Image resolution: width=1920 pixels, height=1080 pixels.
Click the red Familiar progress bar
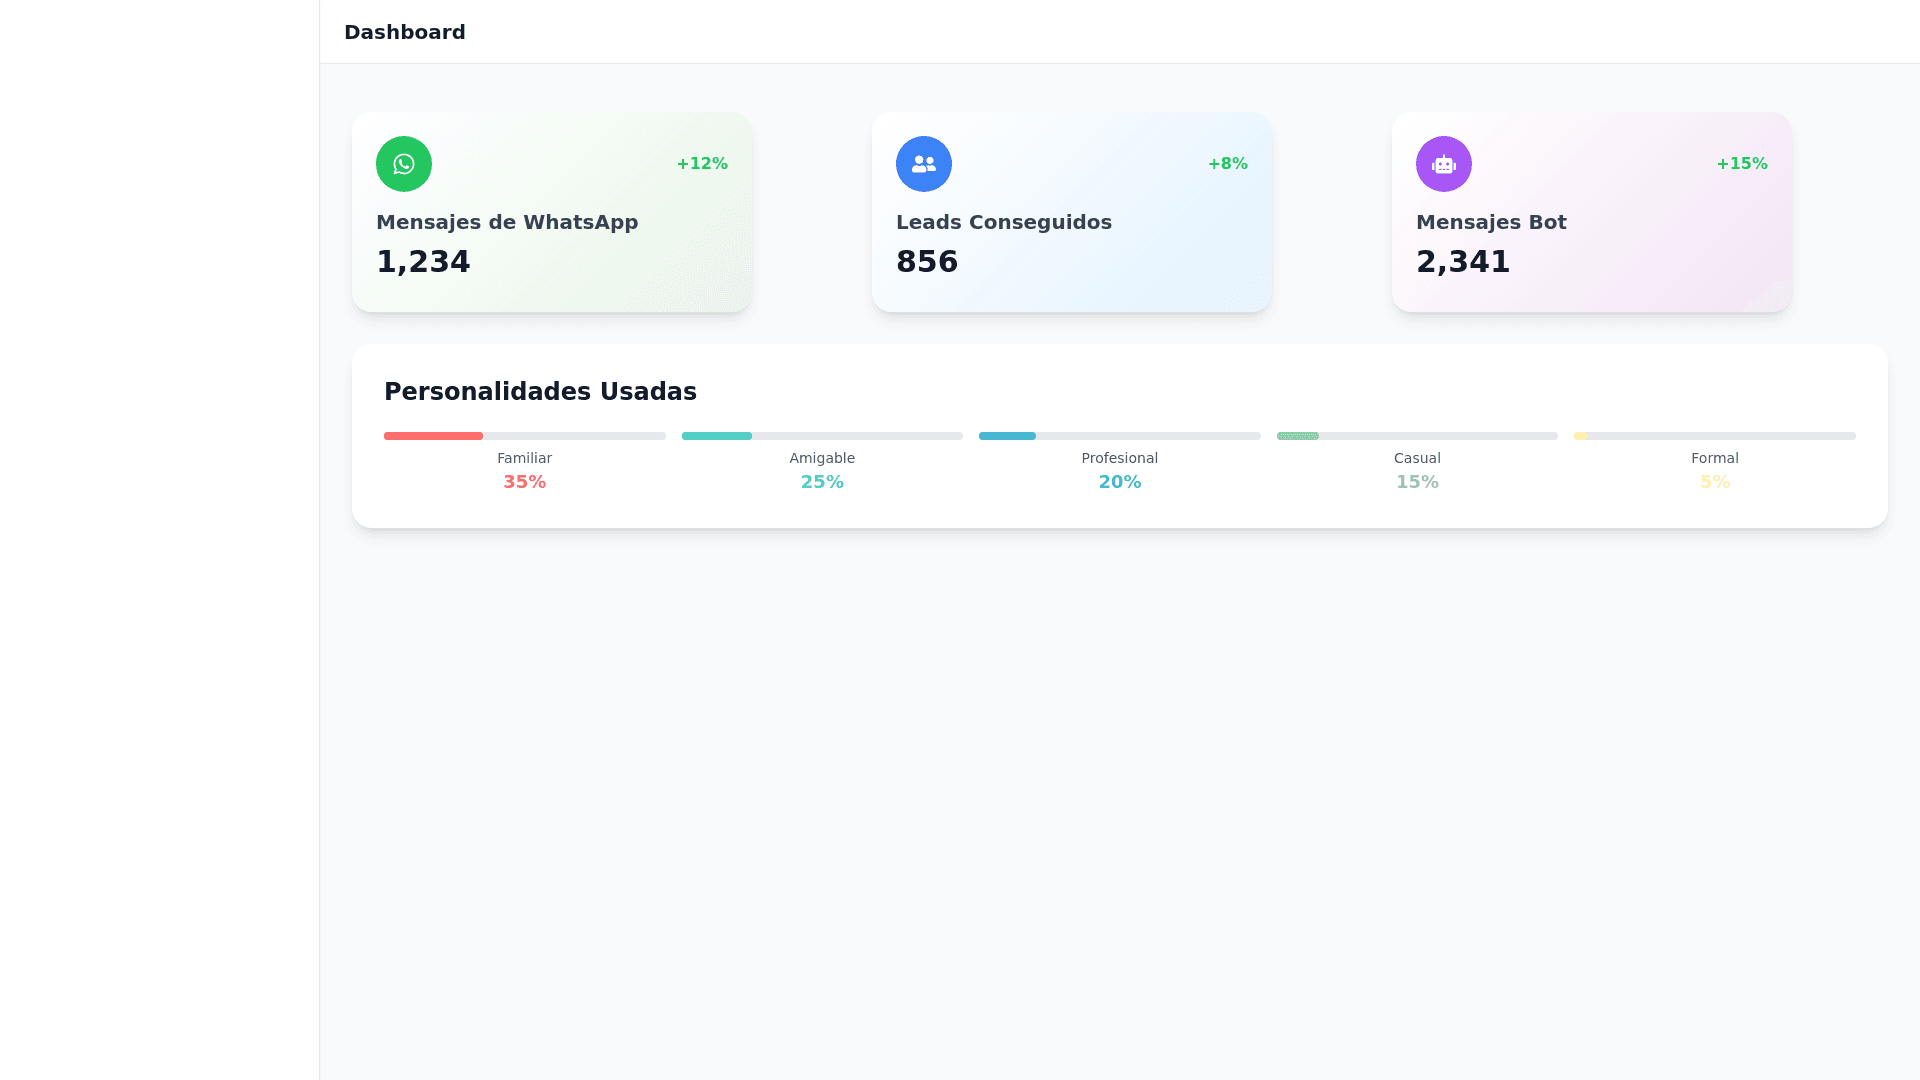click(x=433, y=436)
